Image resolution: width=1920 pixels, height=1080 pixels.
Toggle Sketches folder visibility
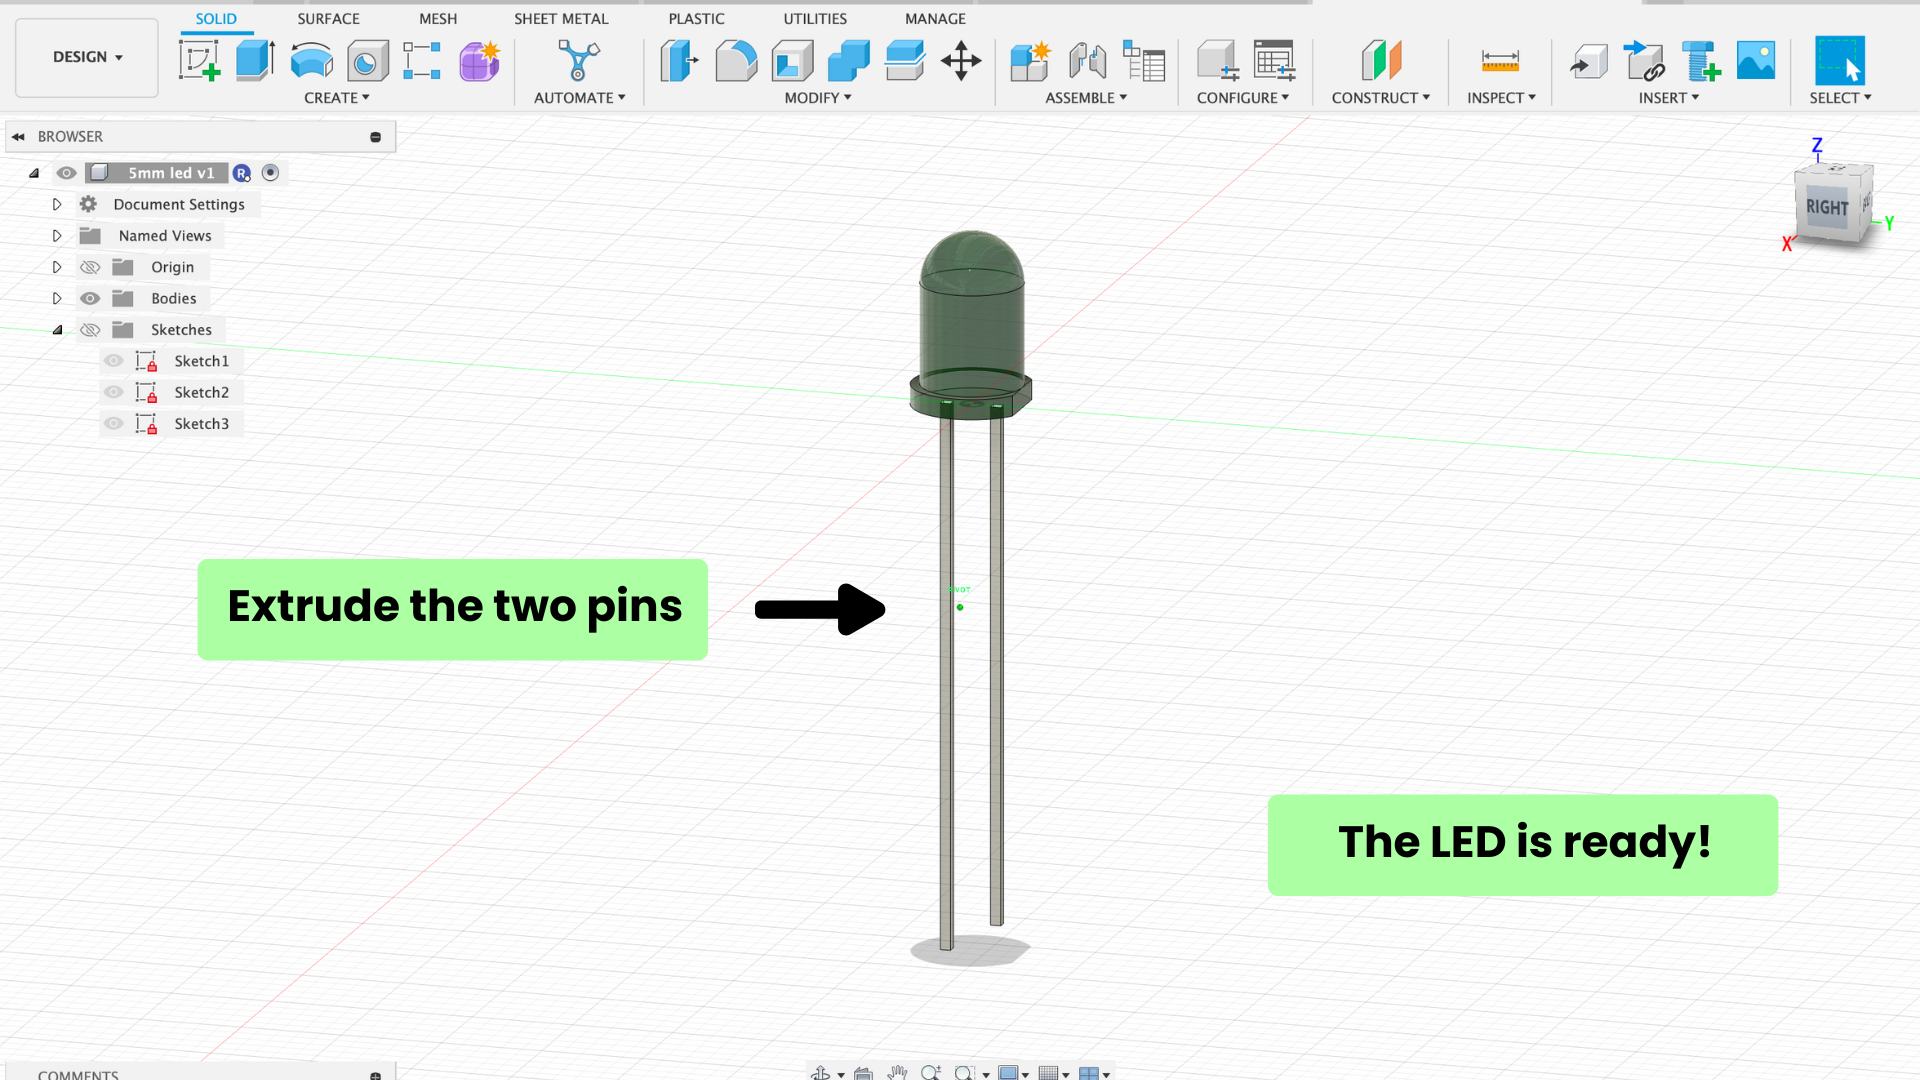pyautogui.click(x=90, y=330)
